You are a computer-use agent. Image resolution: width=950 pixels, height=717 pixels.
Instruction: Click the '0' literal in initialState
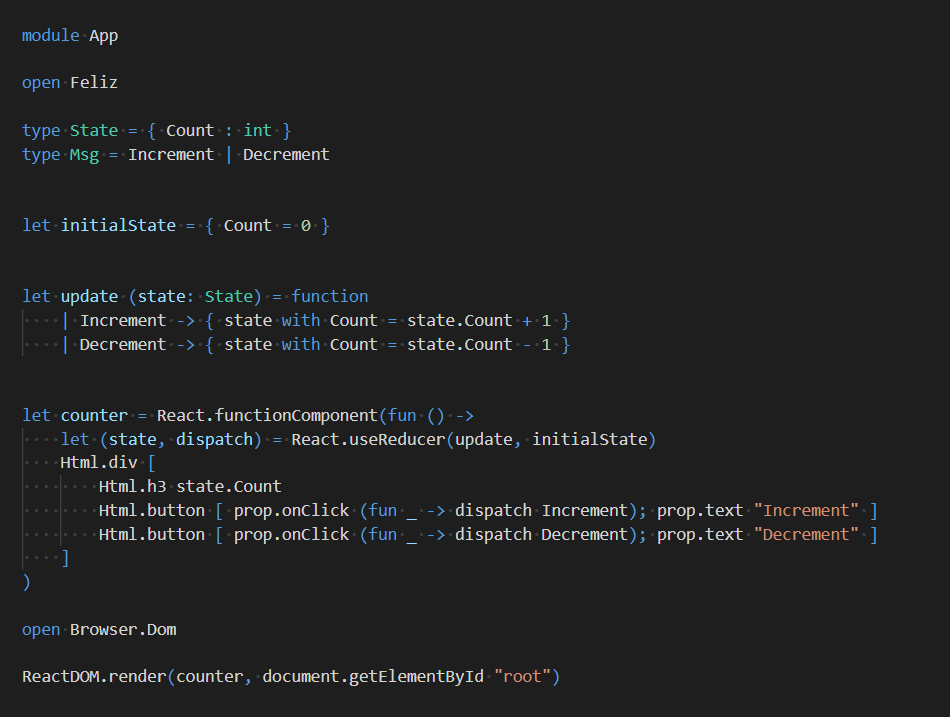306,225
